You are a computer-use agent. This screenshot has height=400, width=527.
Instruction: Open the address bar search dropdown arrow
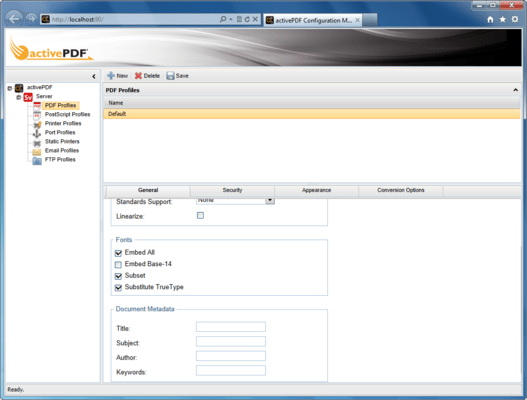tap(231, 19)
